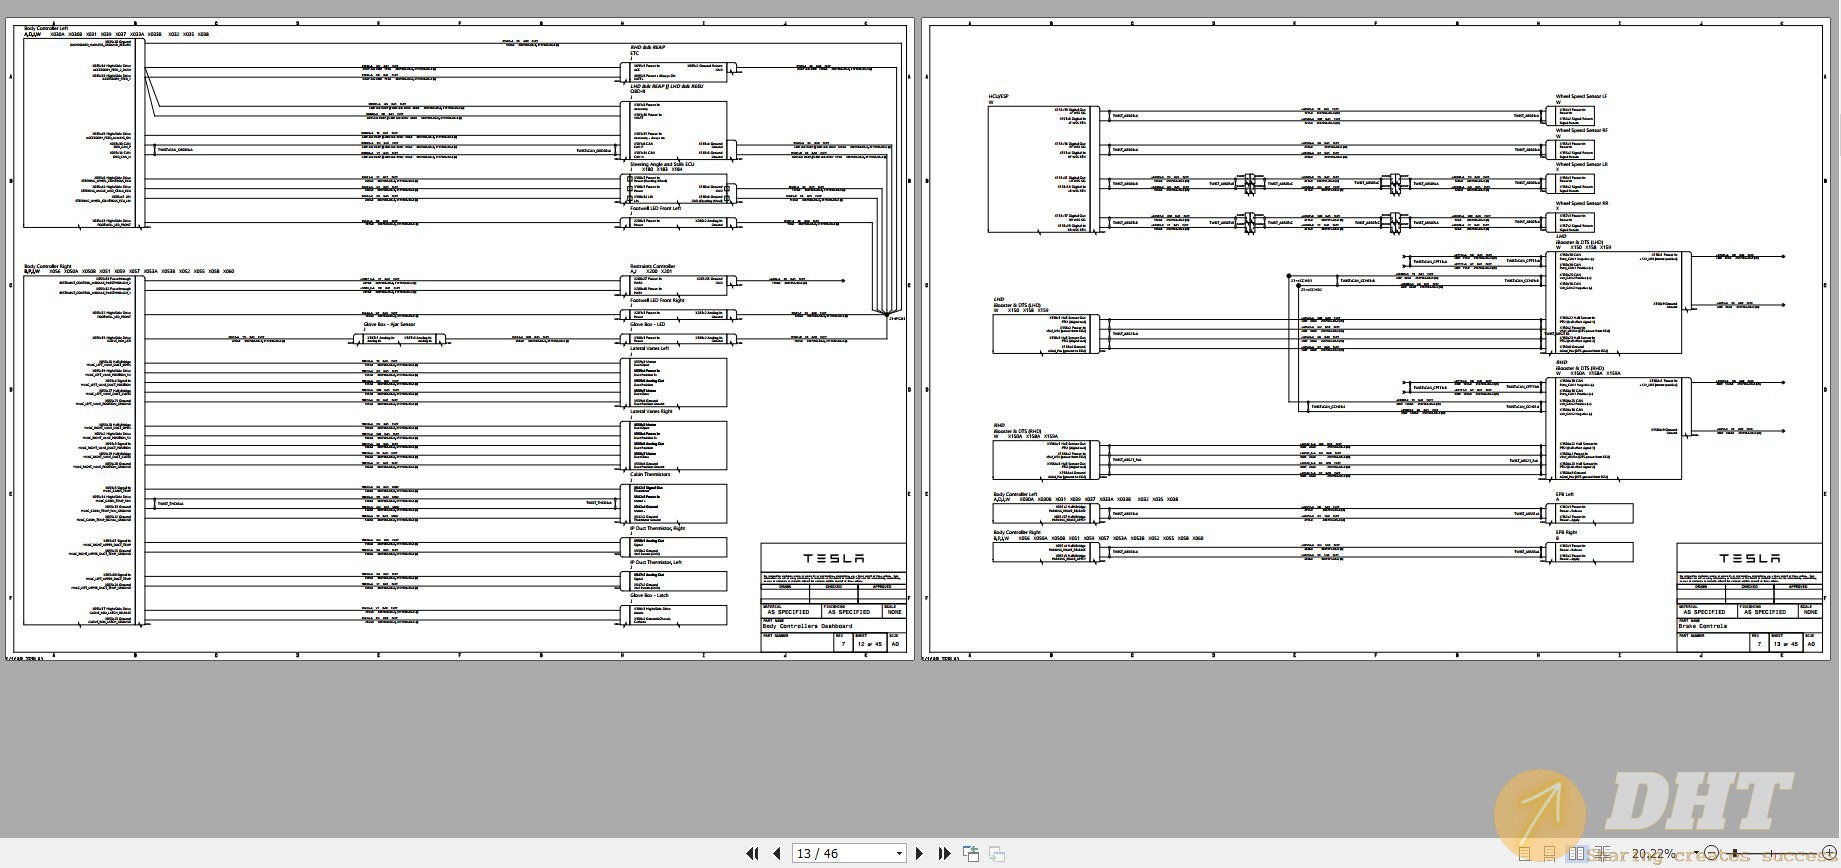This screenshot has width=1841, height=868.
Task: Go to the first page
Action: tap(752, 853)
